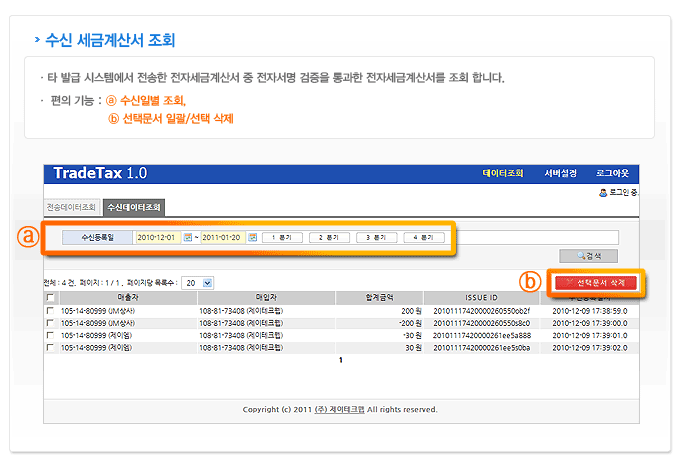
Task: Open calendar picker after start date 2010-12-01
Action: pos(188,237)
